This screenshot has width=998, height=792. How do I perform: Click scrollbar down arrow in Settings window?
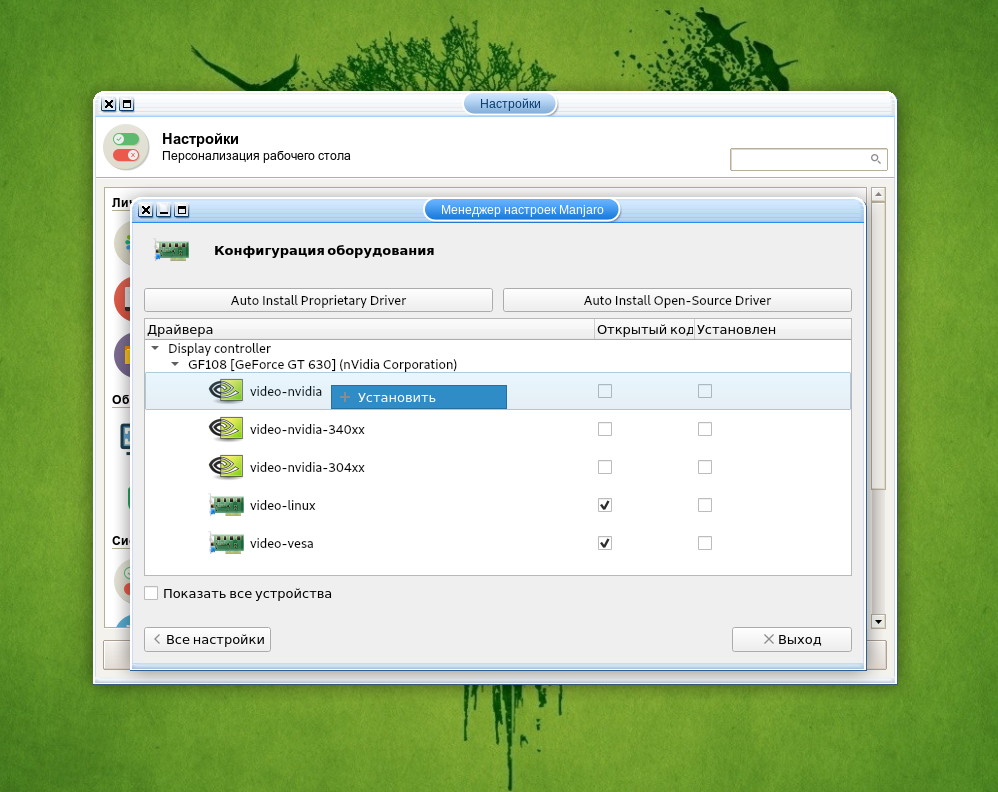tap(878, 621)
